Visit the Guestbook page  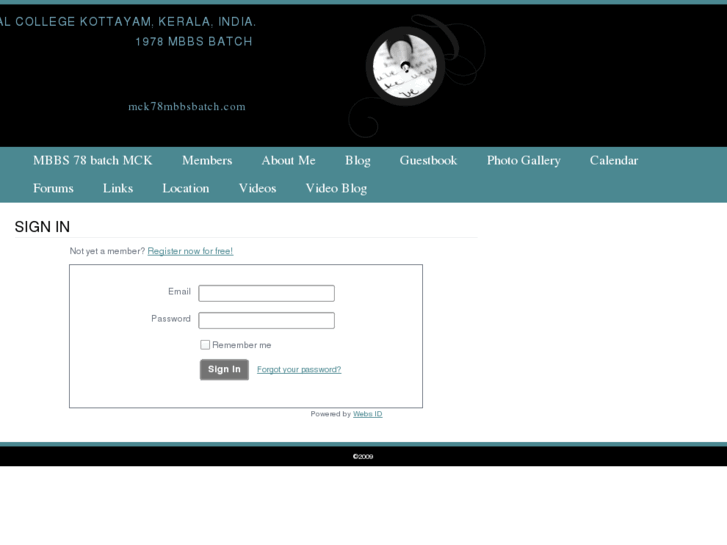(x=428, y=160)
